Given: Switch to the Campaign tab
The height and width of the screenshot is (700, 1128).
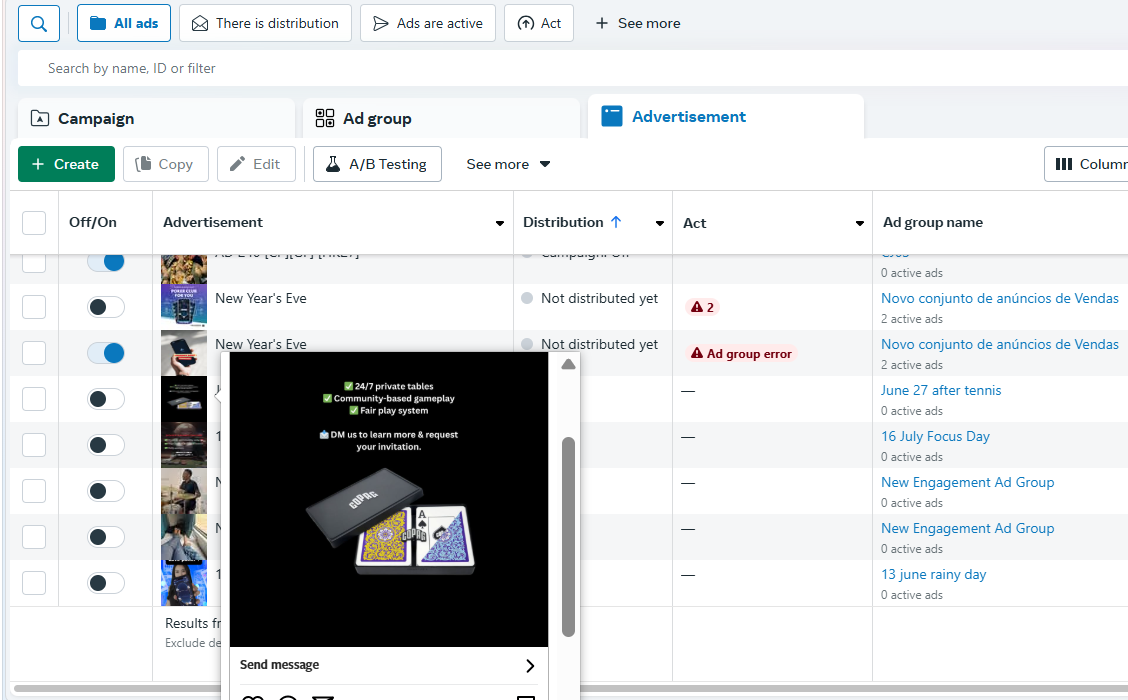Looking at the screenshot, I should [156, 119].
